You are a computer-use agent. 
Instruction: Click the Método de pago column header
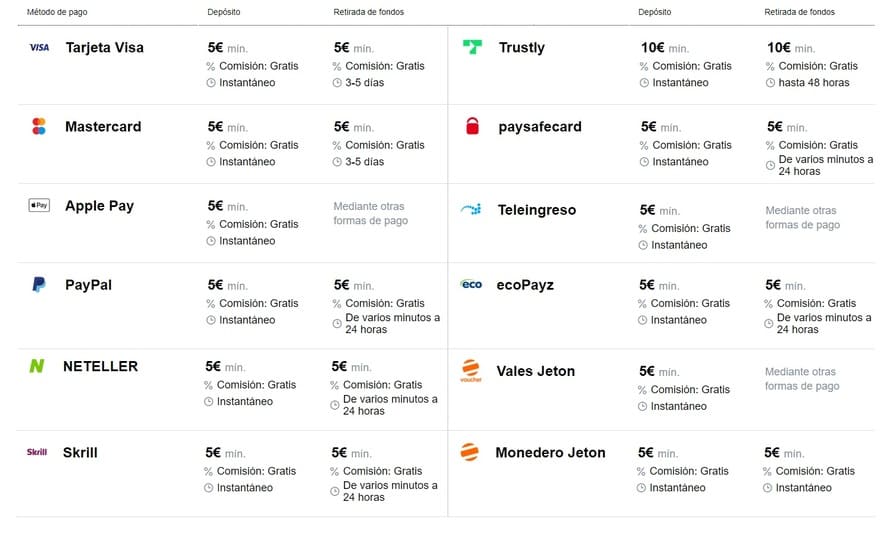[x=57, y=12]
